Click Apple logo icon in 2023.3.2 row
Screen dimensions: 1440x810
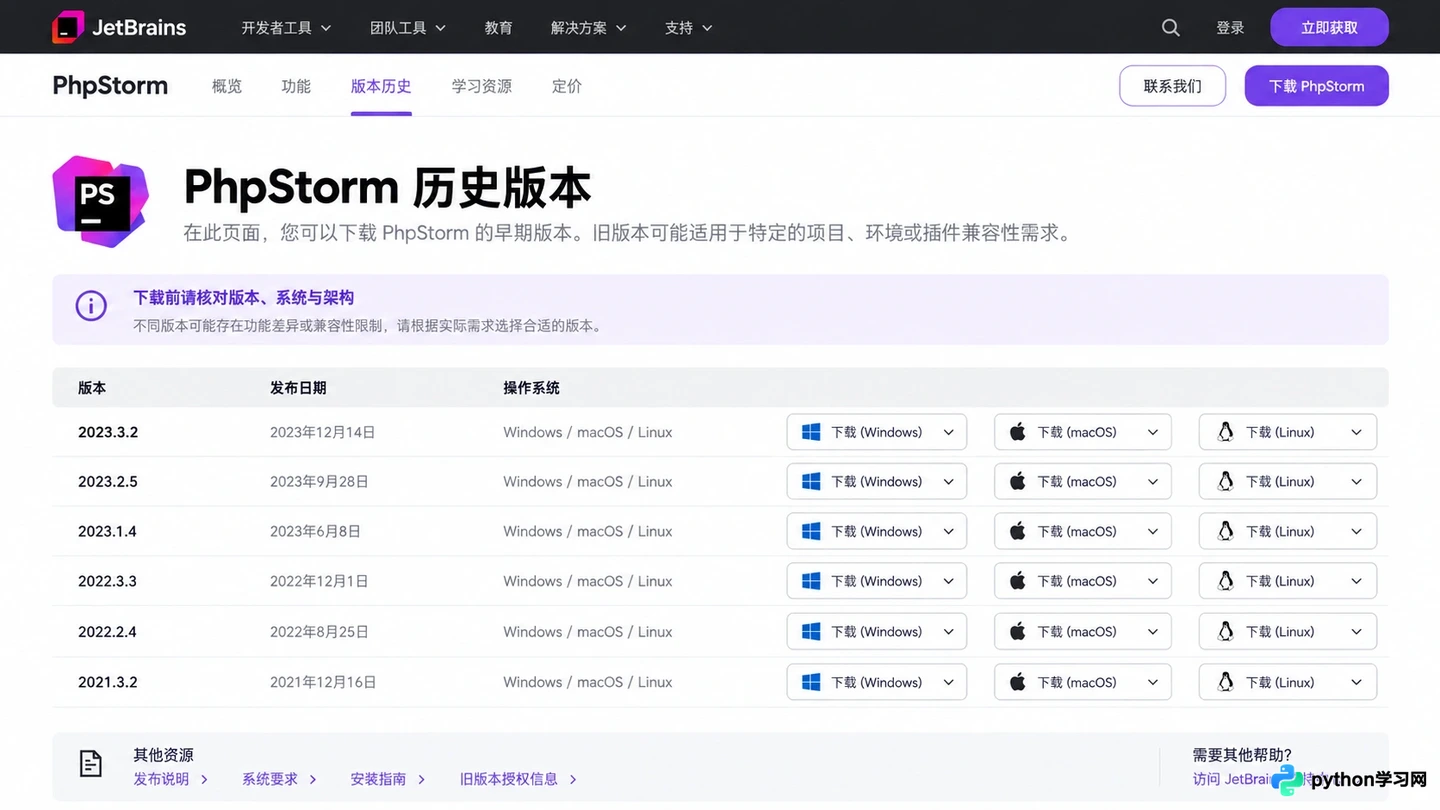pyautogui.click(x=1018, y=432)
